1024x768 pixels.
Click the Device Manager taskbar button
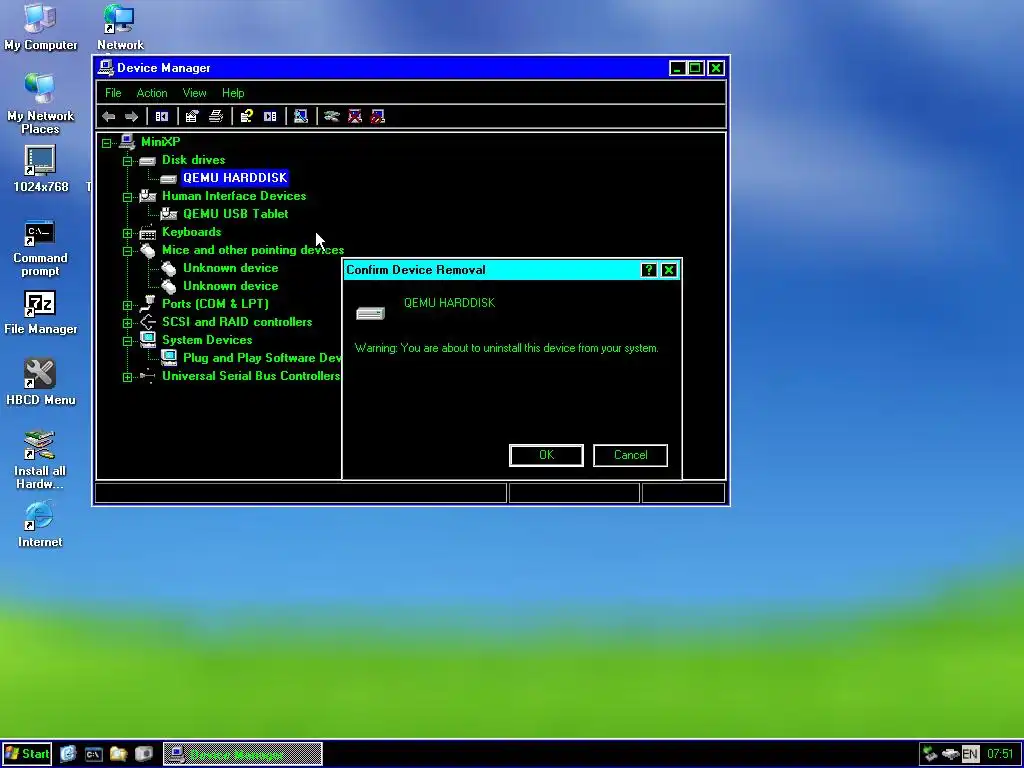click(x=242, y=754)
